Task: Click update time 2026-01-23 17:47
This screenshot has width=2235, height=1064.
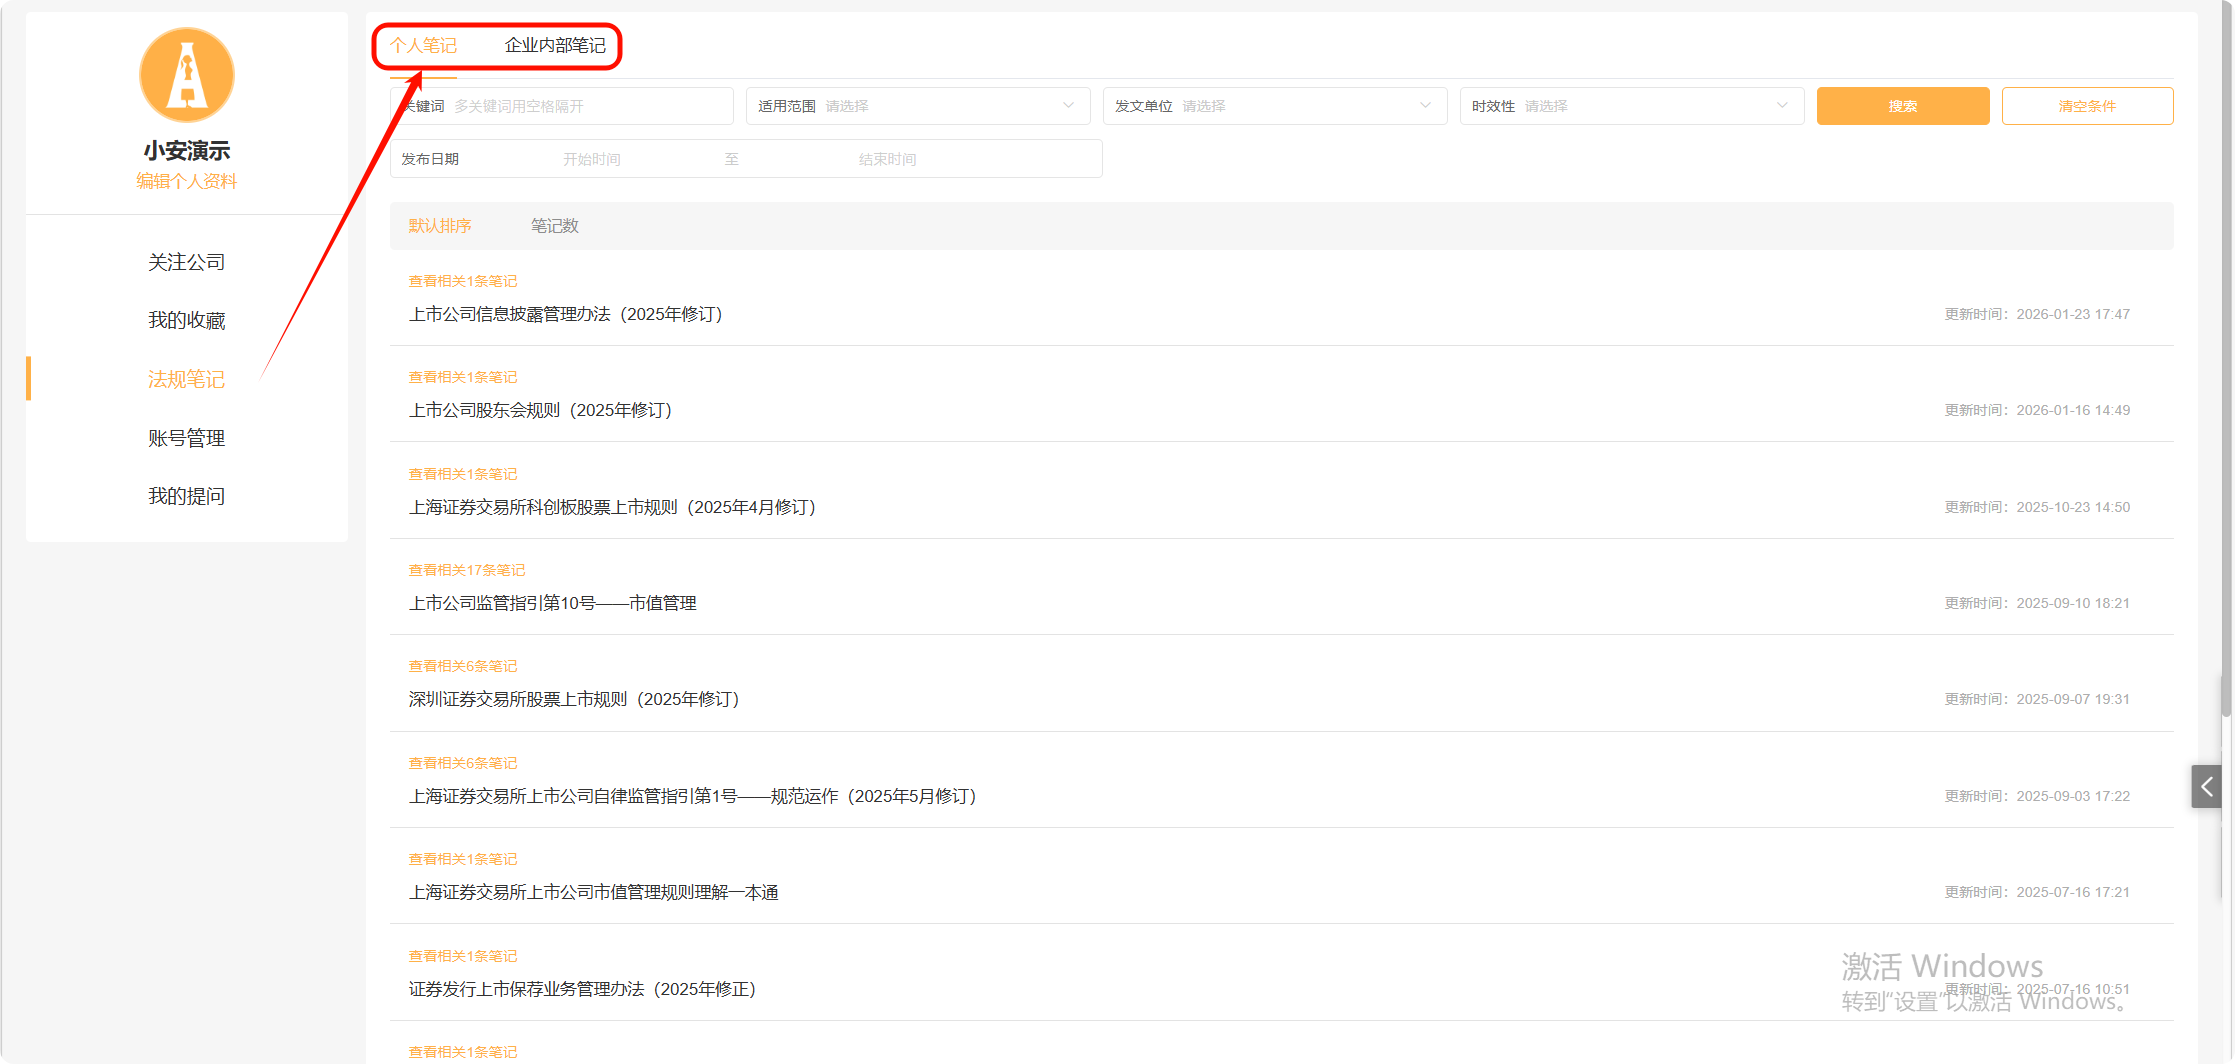Action: coord(2037,314)
